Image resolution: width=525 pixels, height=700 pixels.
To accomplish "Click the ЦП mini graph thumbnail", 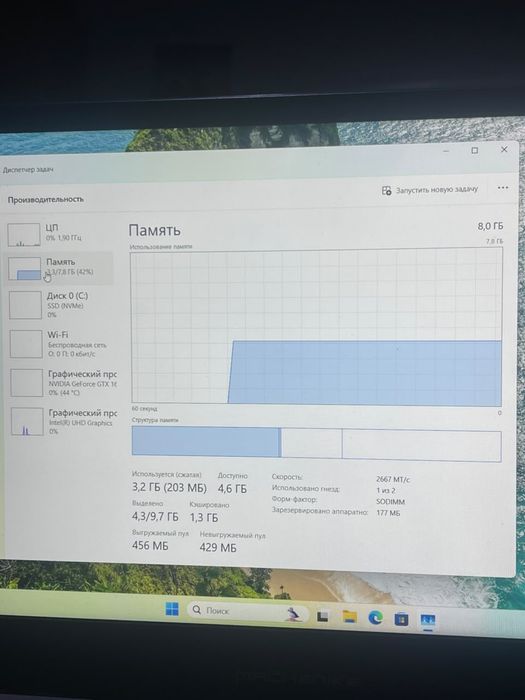I will tap(24, 235).
